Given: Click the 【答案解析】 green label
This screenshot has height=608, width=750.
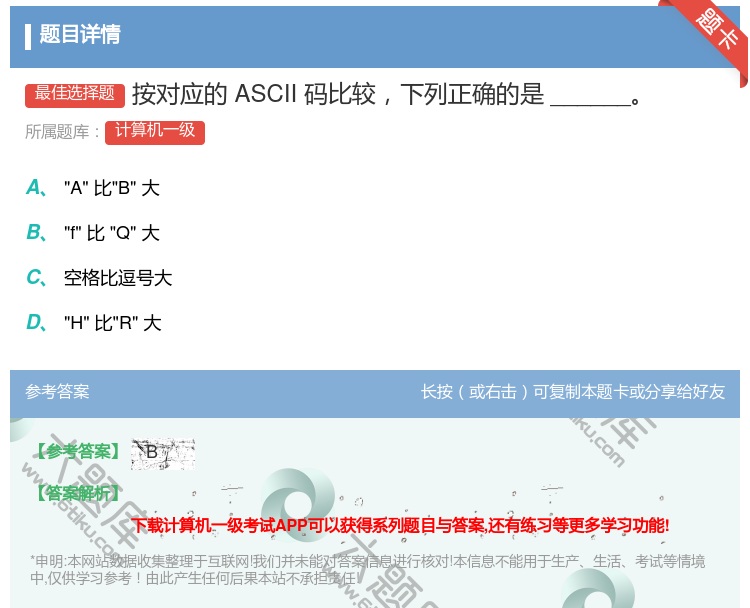Looking at the screenshot, I should tap(78, 493).
